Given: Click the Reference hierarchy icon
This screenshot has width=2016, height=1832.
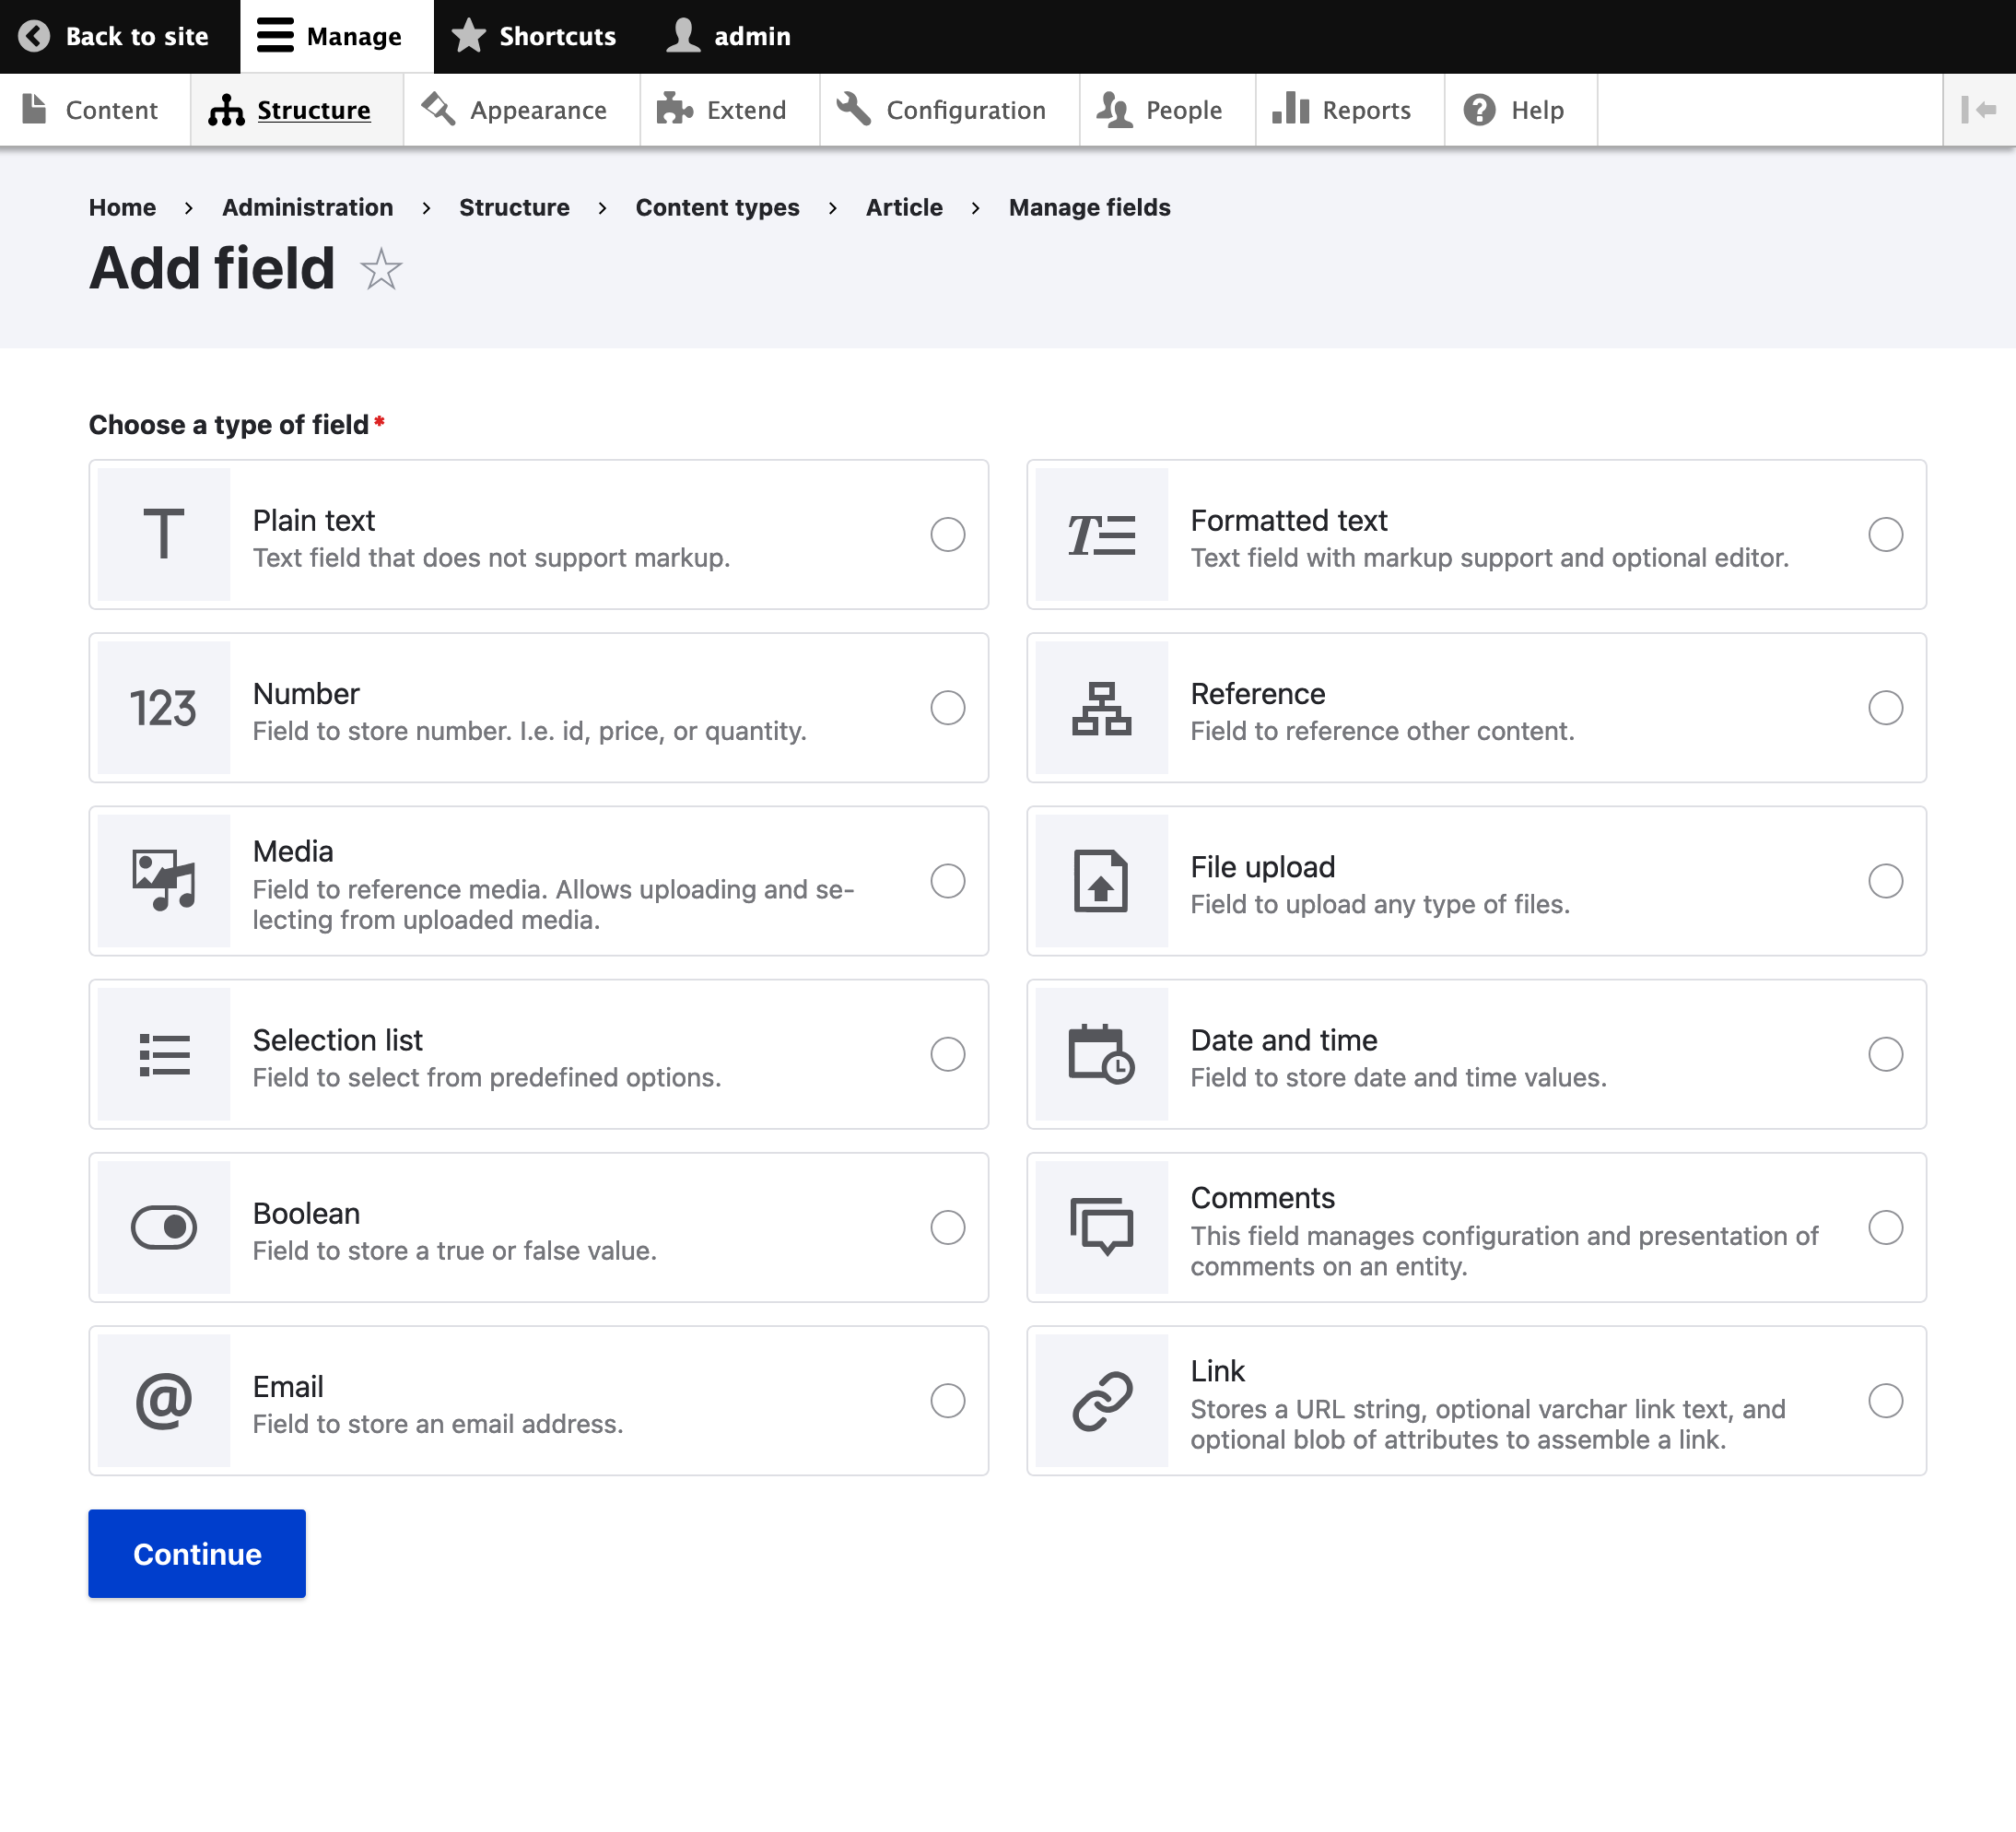Looking at the screenshot, I should [x=1102, y=707].
